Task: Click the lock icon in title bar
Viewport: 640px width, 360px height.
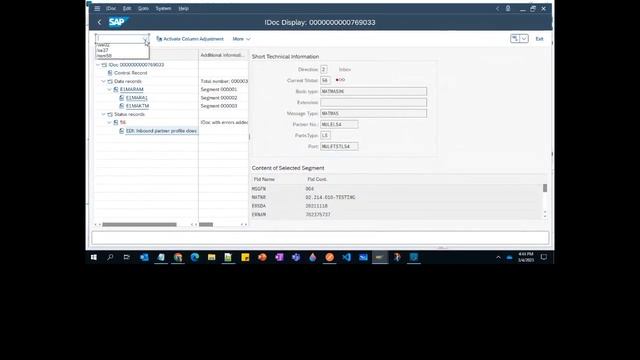Action: point(508,8)
